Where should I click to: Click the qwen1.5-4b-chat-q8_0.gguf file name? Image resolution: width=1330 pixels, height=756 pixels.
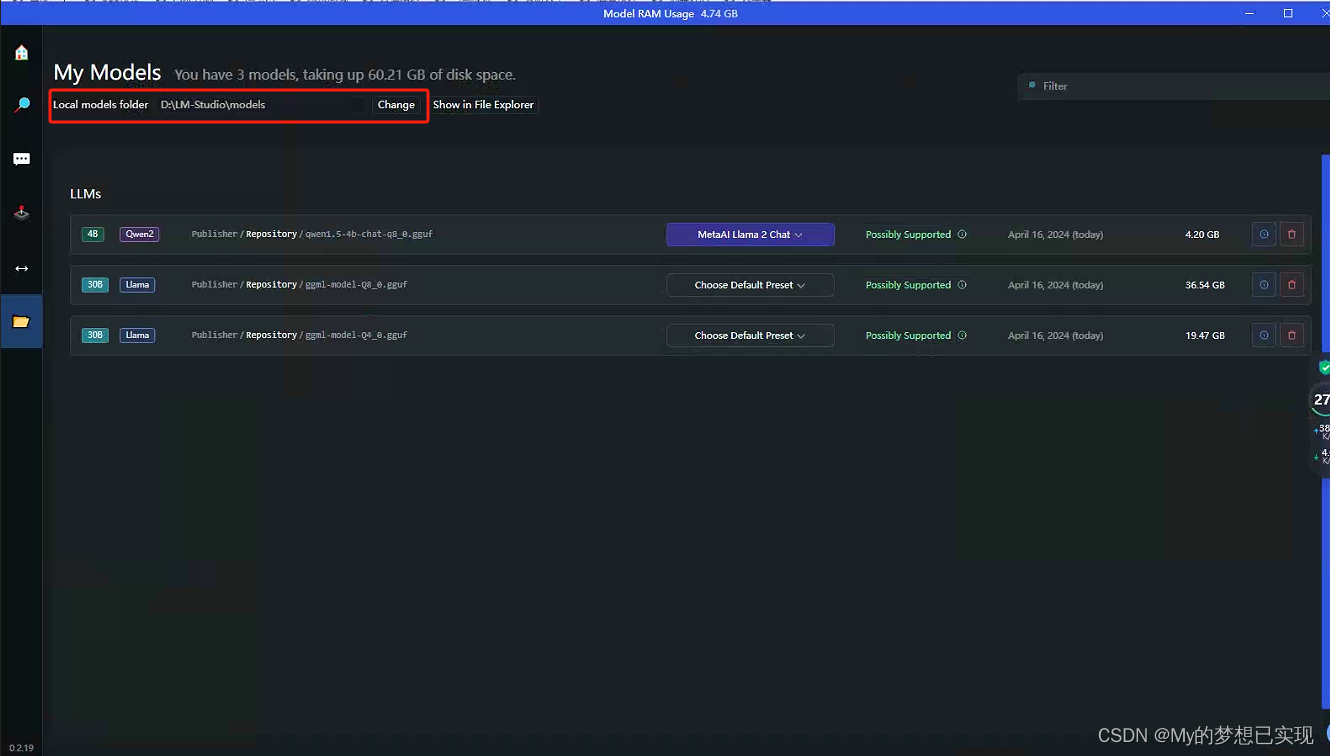tap(369, 234)
